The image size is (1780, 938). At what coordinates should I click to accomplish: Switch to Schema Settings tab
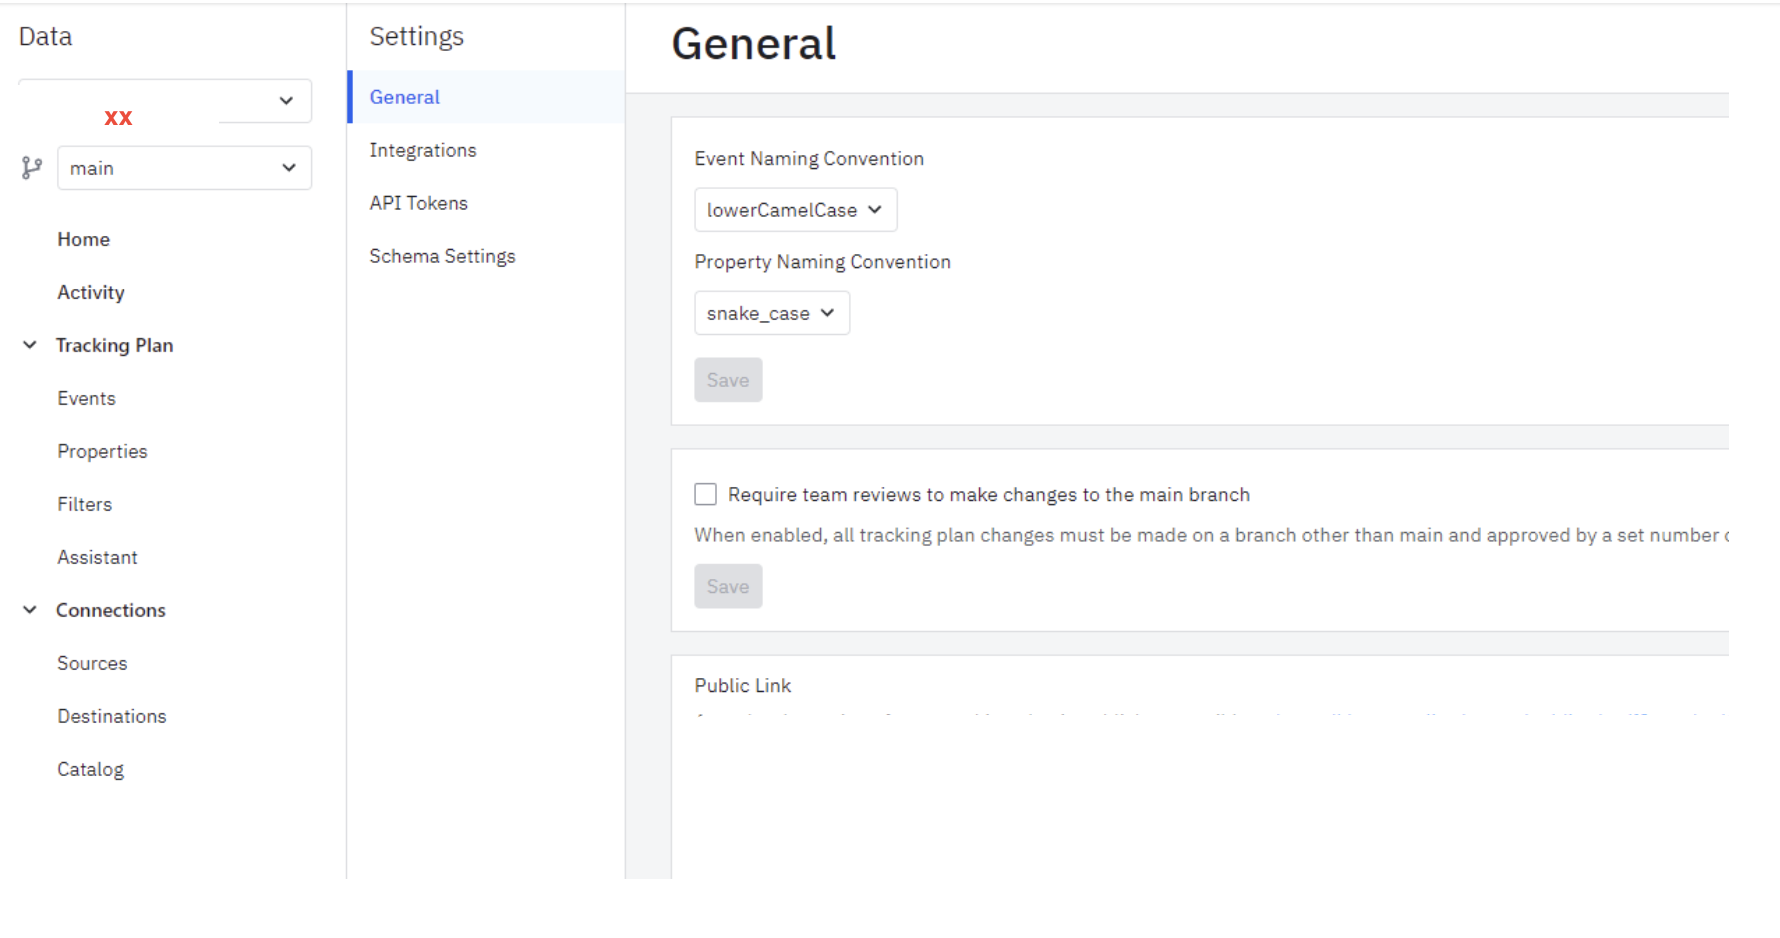[442, 256]
